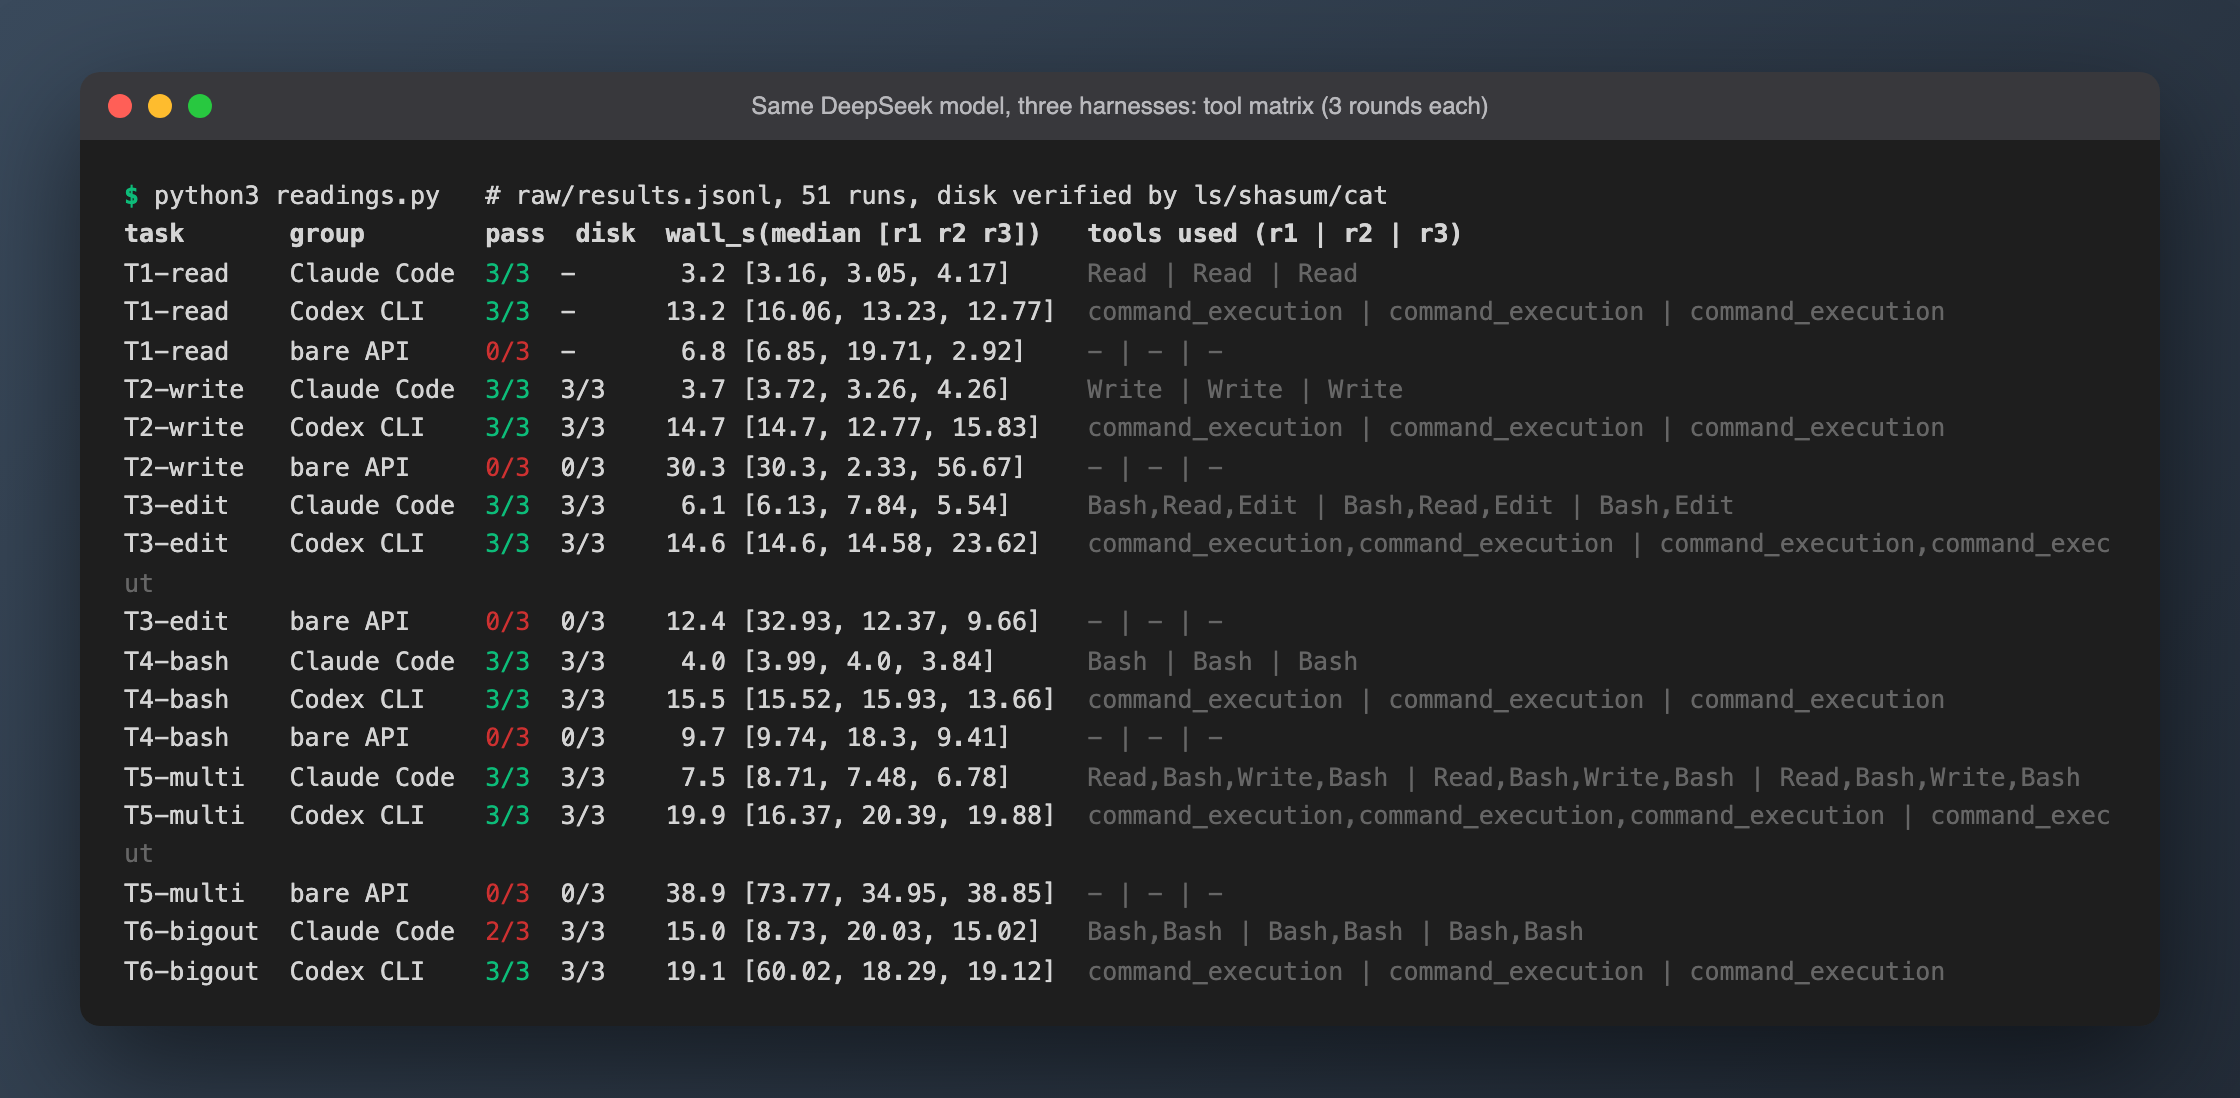Click the red 2/3 pass for T6-bigout Claude Code
The height and width of the screenshot is (1098, 2240).
click(507, 932)
